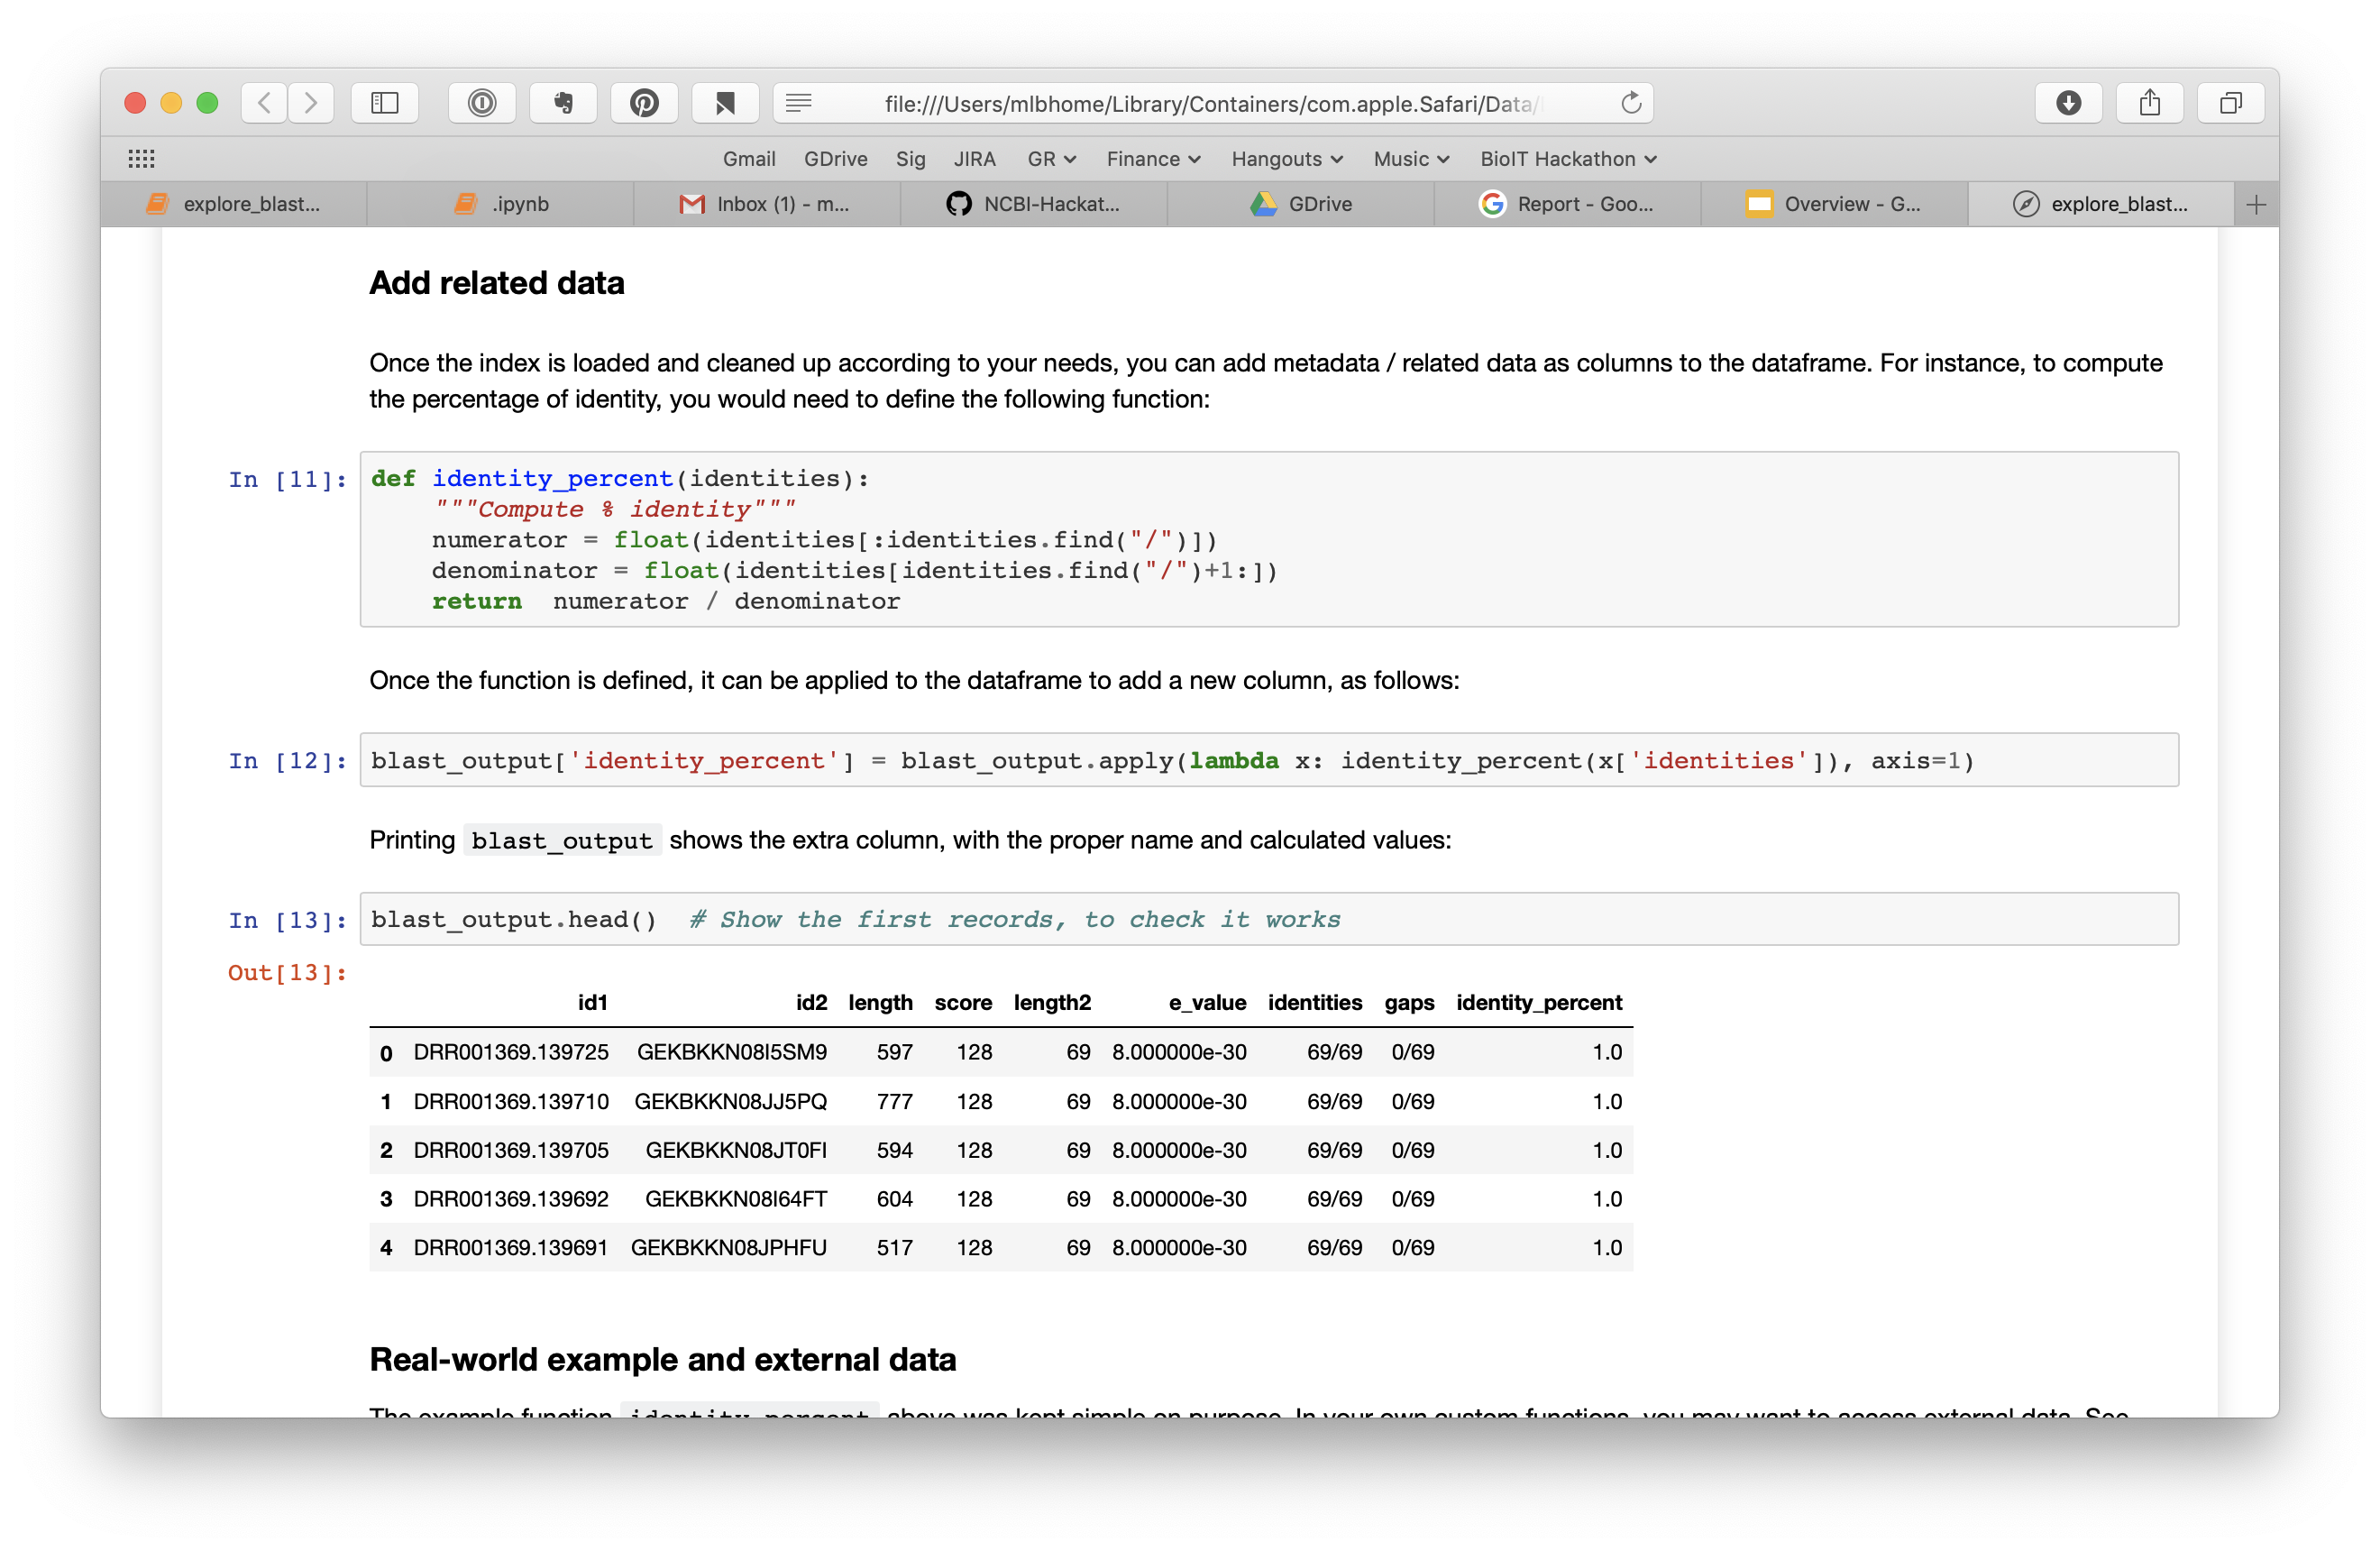Expand the Finance bookmarks dropdown

click(1153, 159)
